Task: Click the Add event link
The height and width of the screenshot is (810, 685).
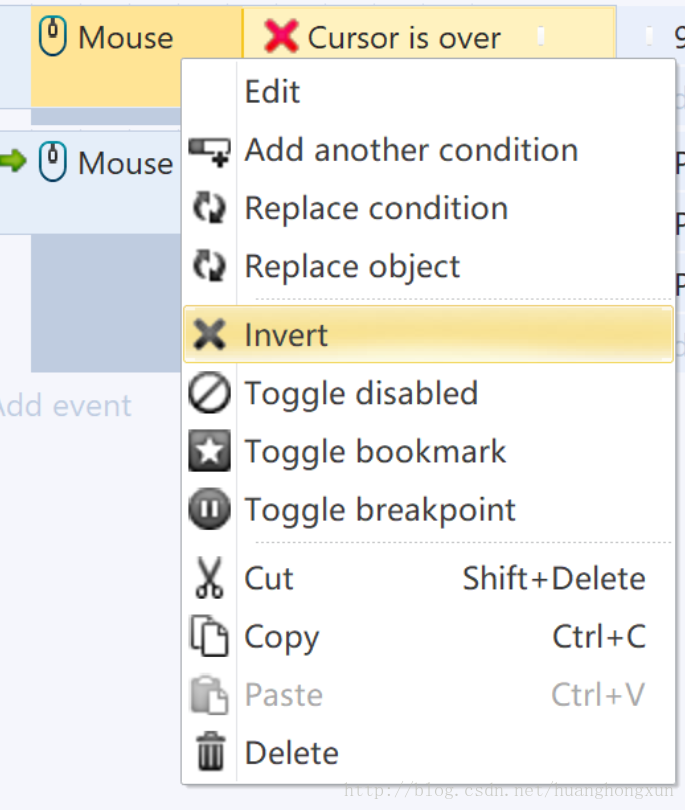Action: [64, 406]
